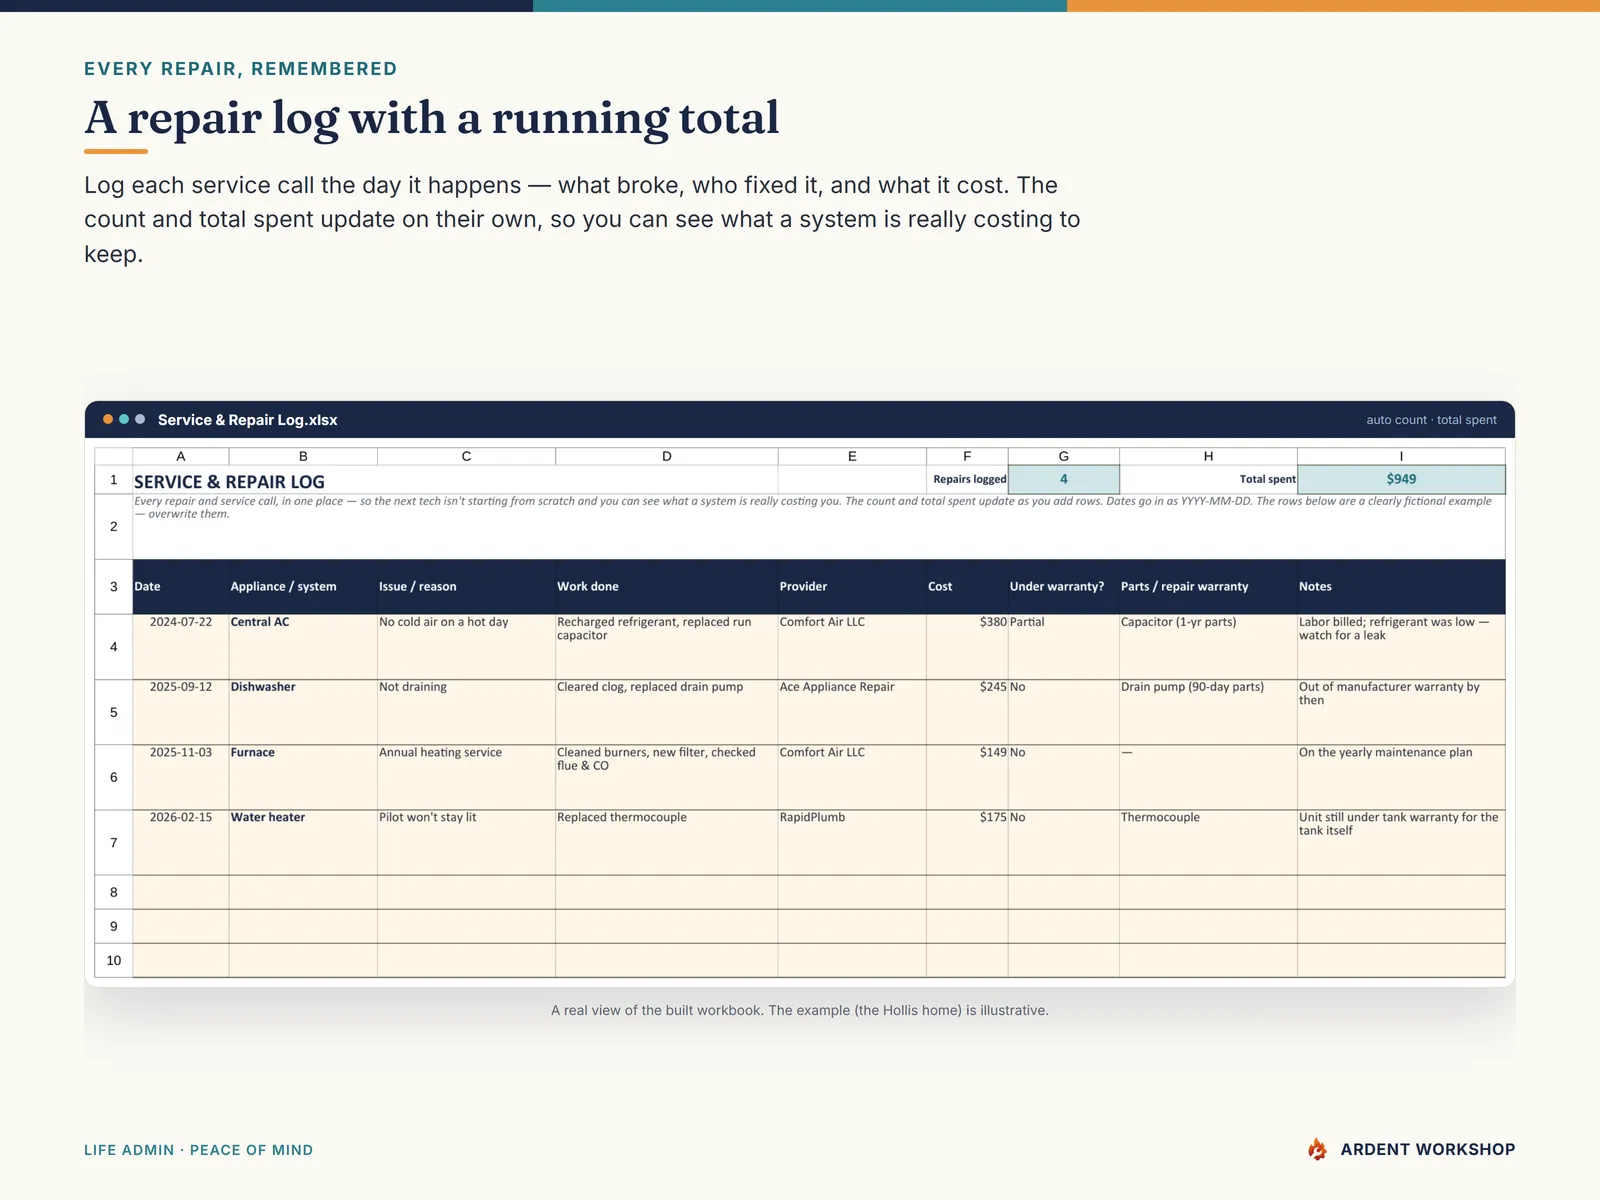Select row 10 header

pos(114,960)
